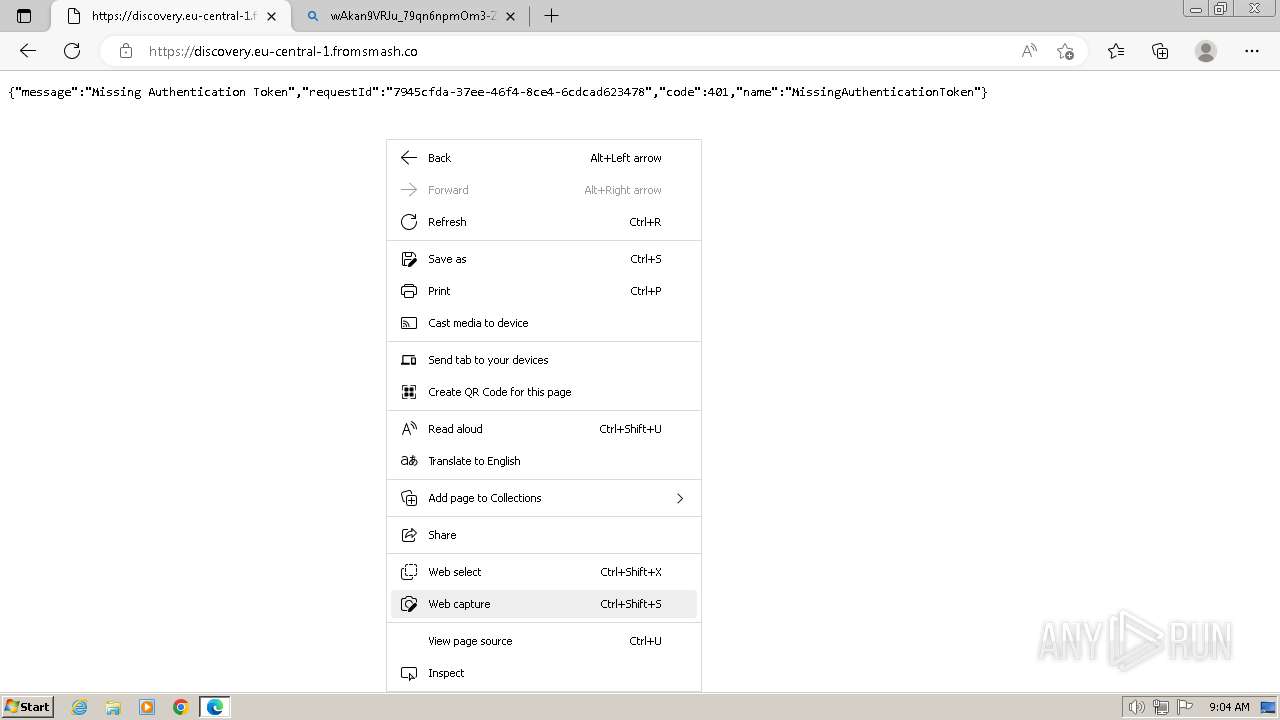Select the discovery.eu-central-1 tab
This screenshot has width=1280, height=720.
(x=172, y=16)
